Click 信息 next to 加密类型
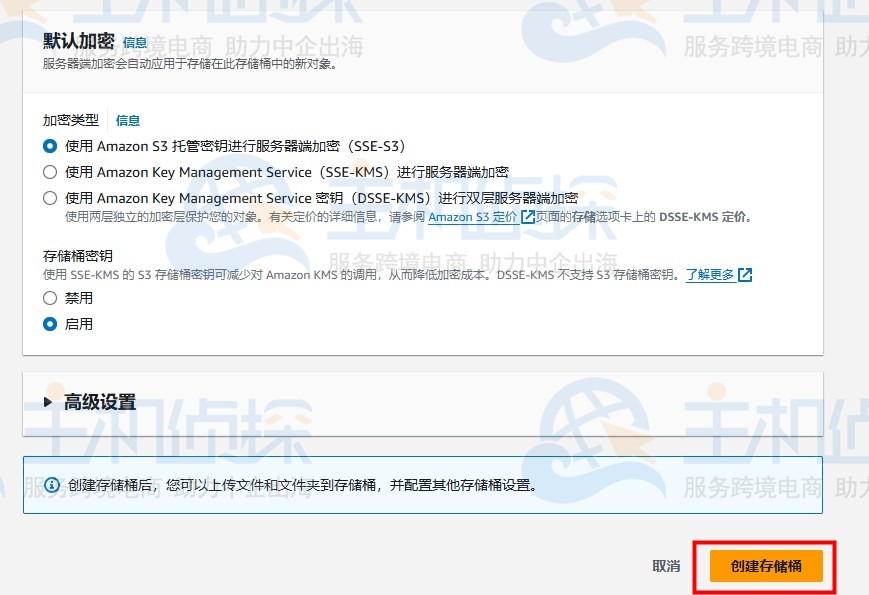 tap(127, 120)
